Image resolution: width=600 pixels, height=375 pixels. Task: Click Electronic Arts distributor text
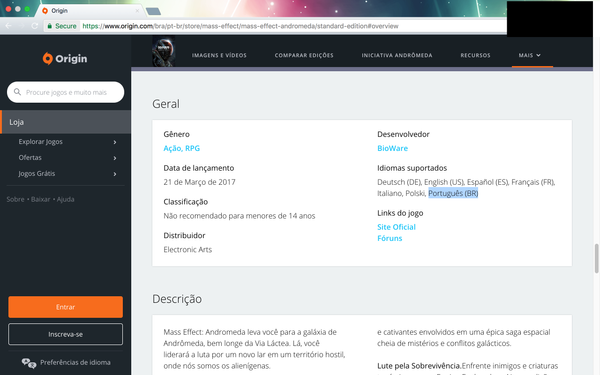click(x=188, y=249)
